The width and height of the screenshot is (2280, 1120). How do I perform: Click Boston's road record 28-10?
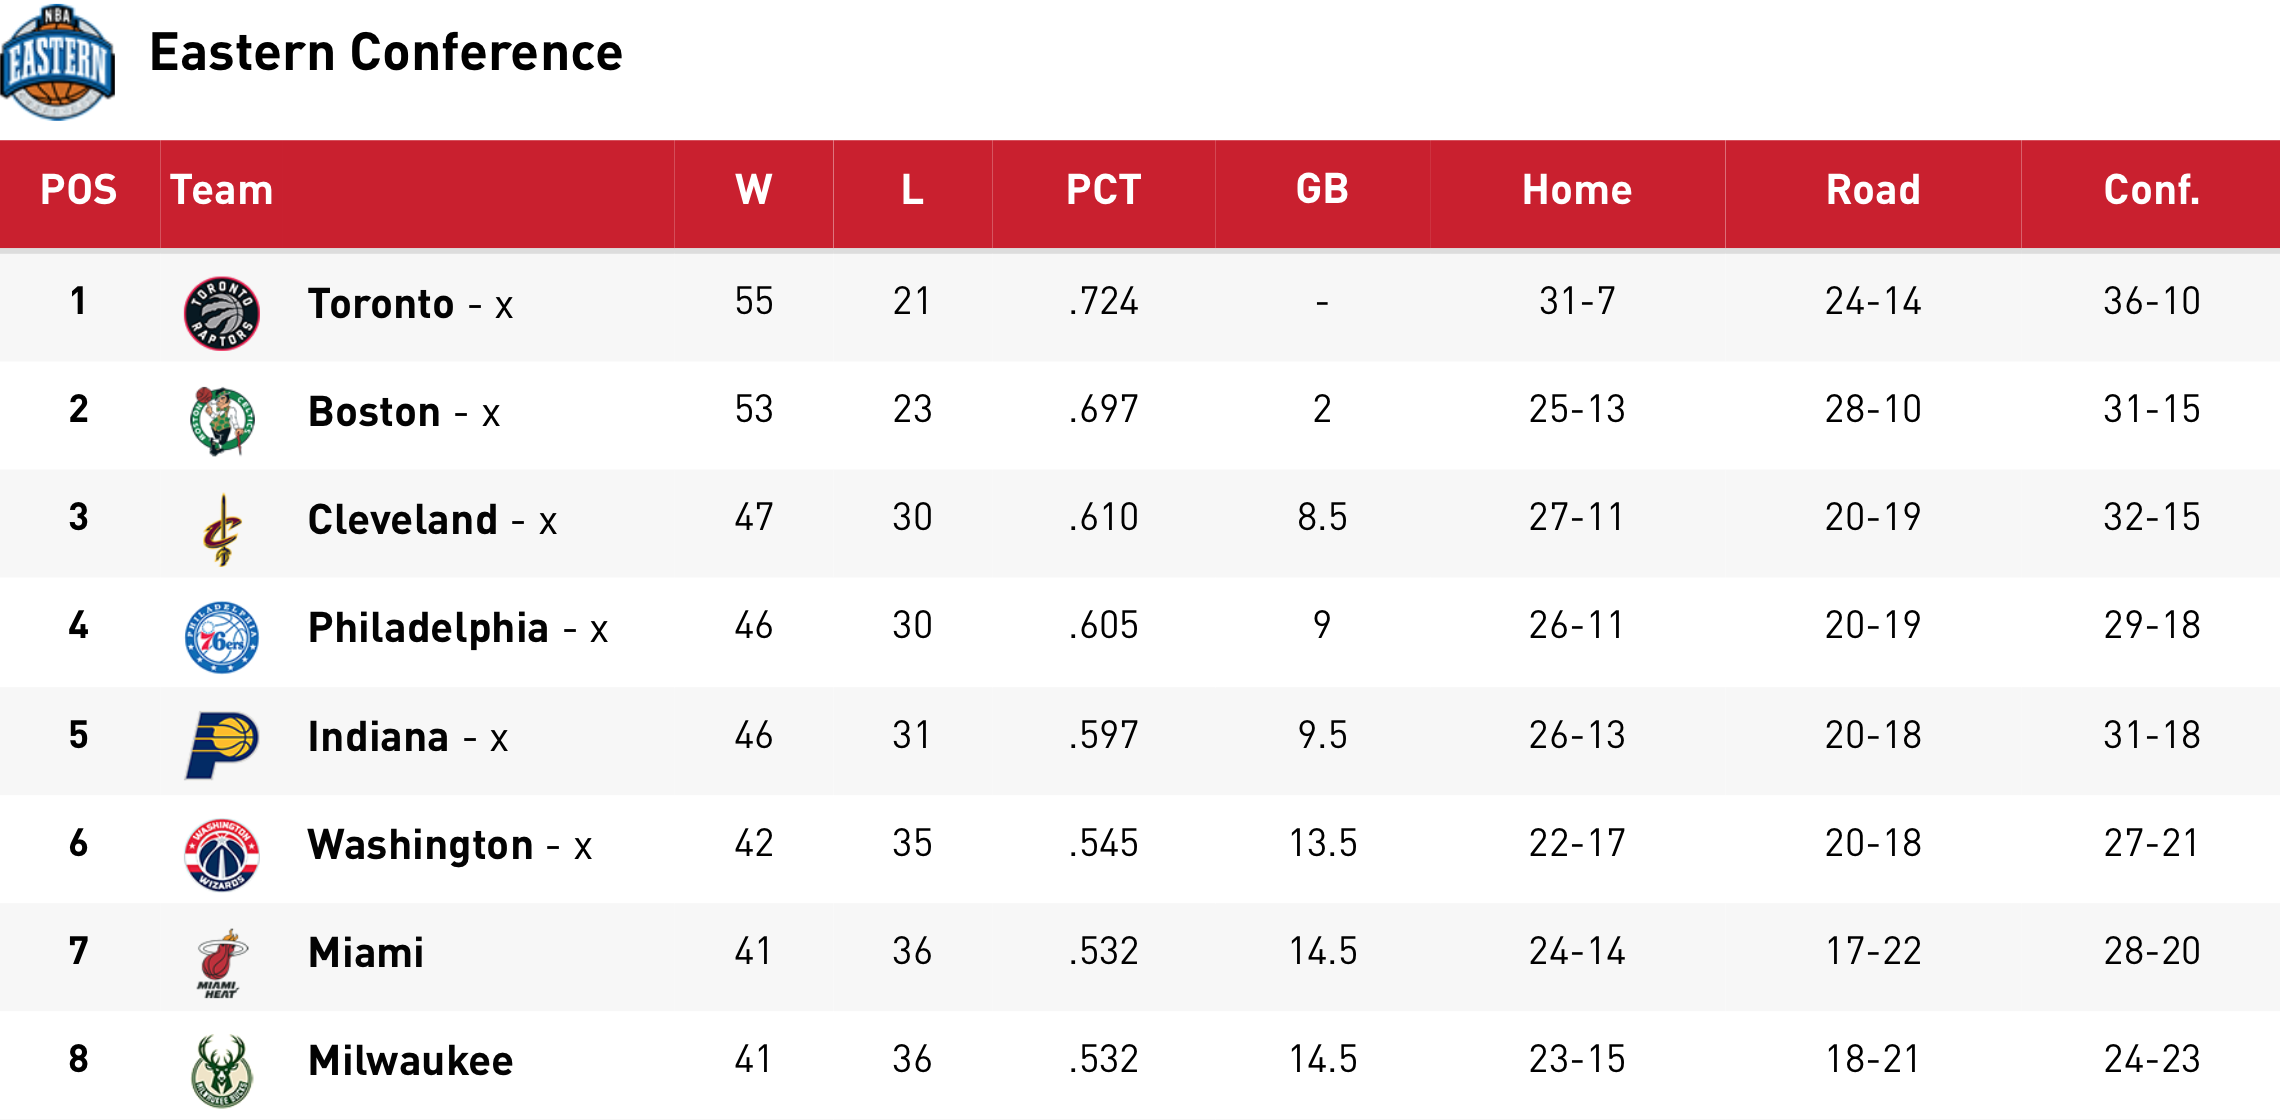click(1873, 409)
